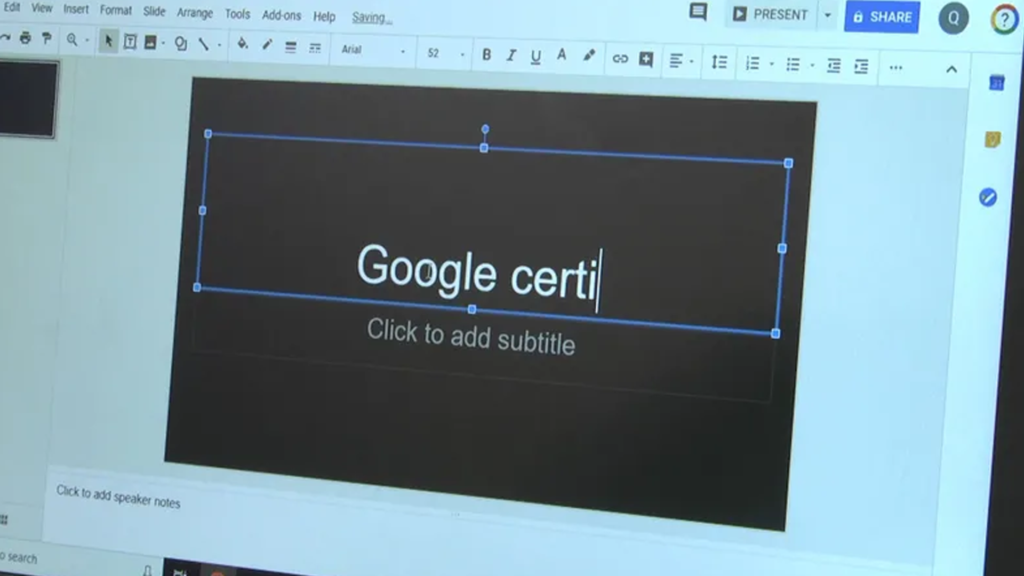The height and width of the screenshot is (576, 1024).
Task: Decrease the text indent
Action: (x=833, y=65)
